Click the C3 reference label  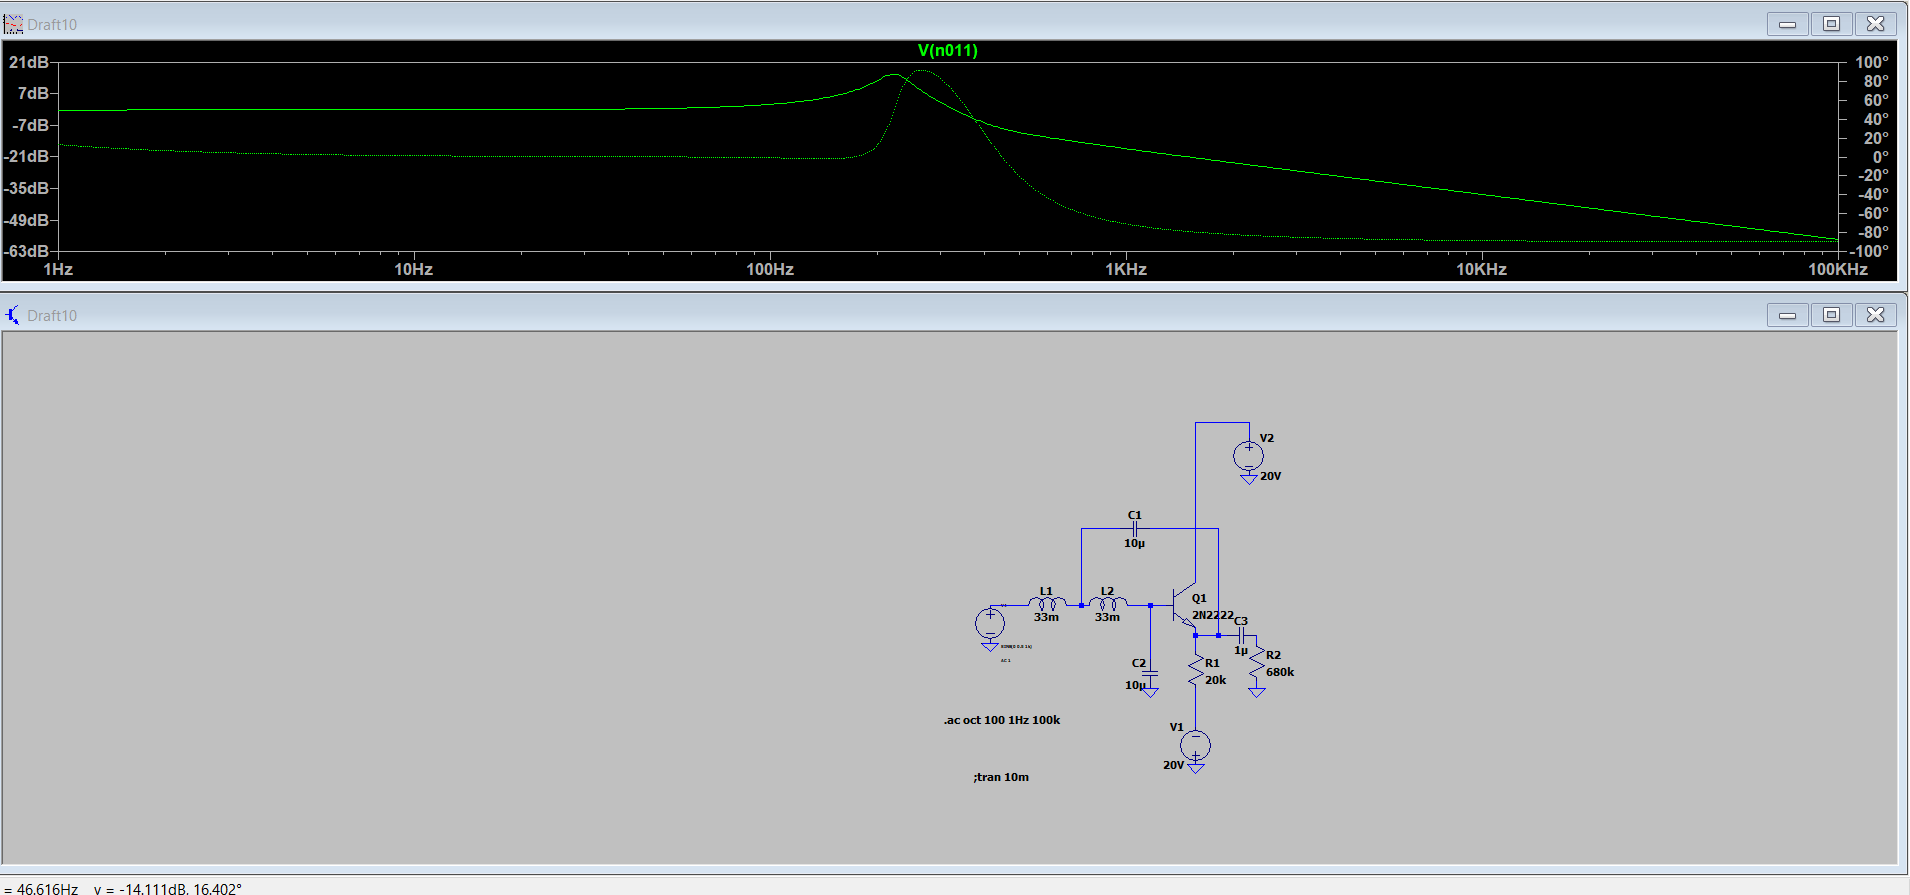tap(1241, 621)
